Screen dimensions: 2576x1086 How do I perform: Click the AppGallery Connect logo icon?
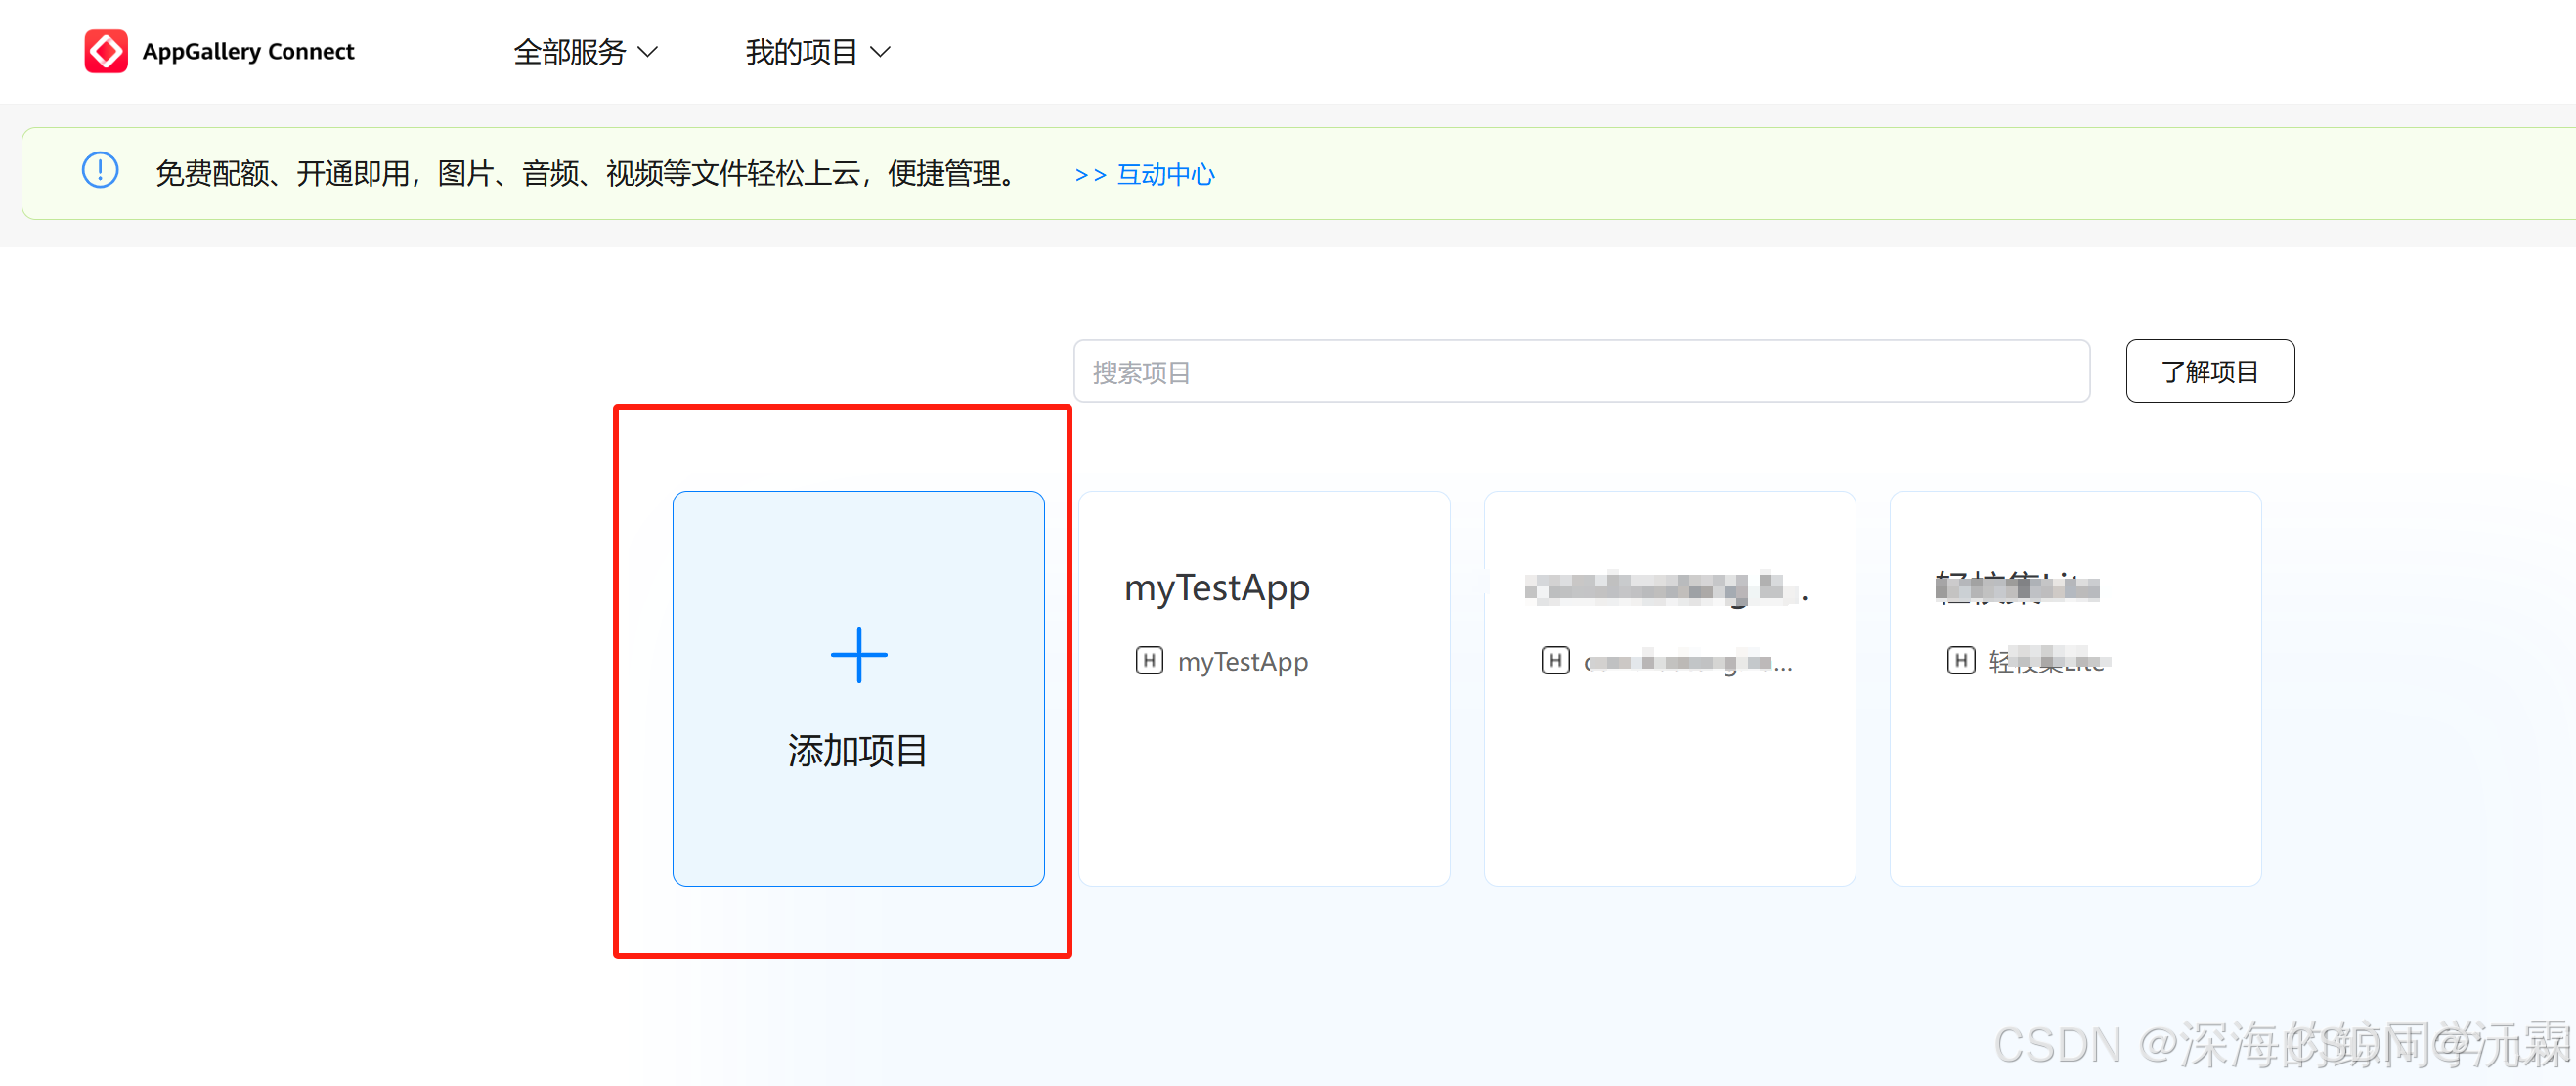[x=106, y=51]
